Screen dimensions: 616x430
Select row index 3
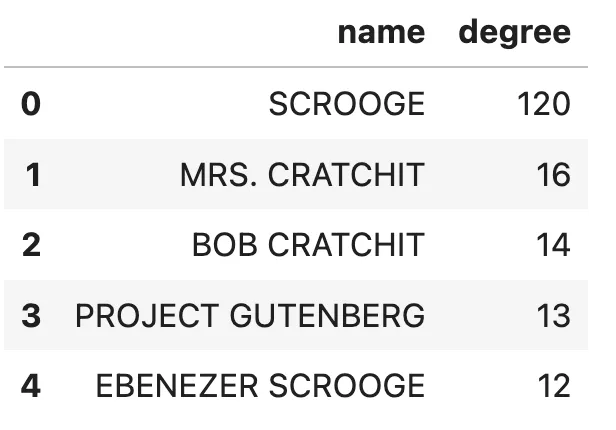[31, 316]
